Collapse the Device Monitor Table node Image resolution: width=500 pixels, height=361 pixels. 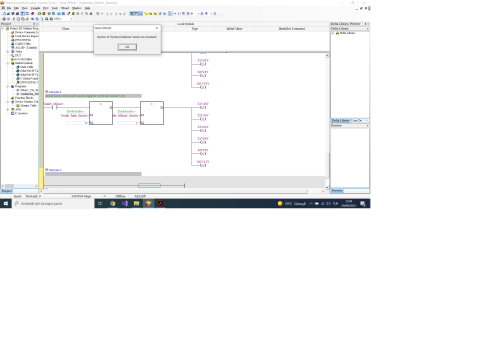(x=8, y=102)
